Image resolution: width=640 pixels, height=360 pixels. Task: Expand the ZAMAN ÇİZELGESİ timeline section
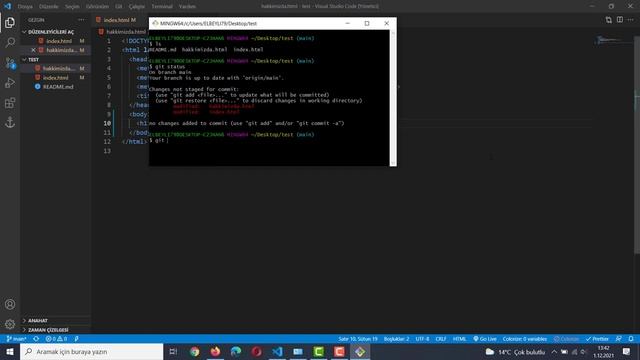(48, 329)
